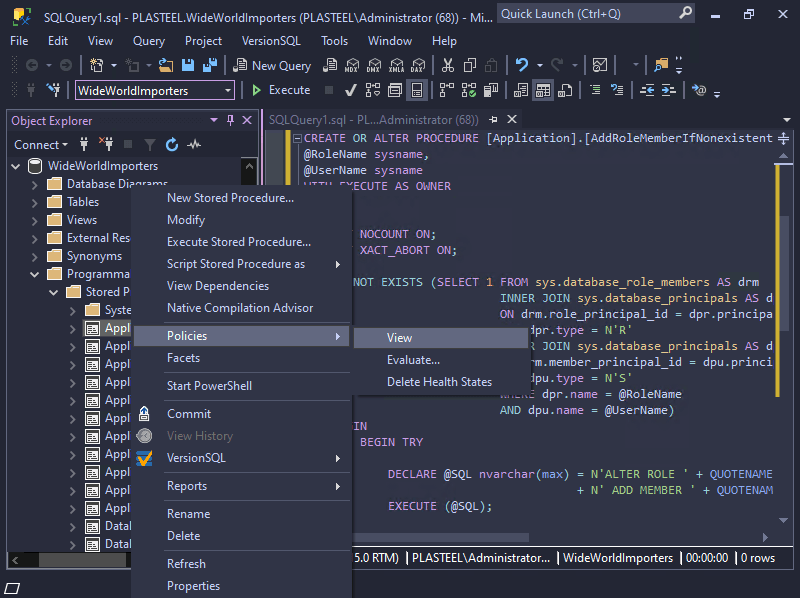
Task: Select Properties in context menu
Action: (241, 586)
